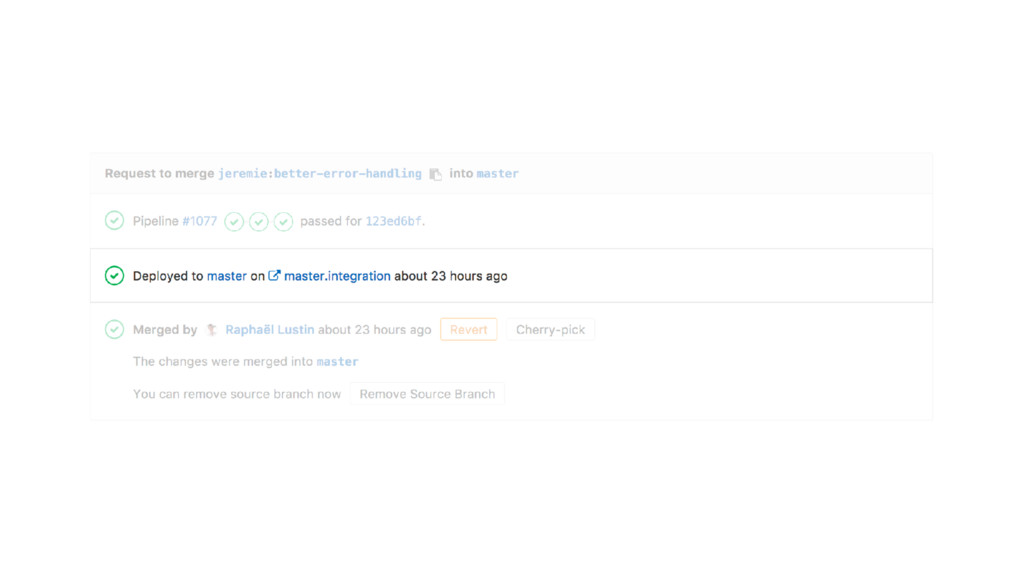Open master environment link in Deployed row
The height and width of the screenshot is (576, 1024).
227,276
